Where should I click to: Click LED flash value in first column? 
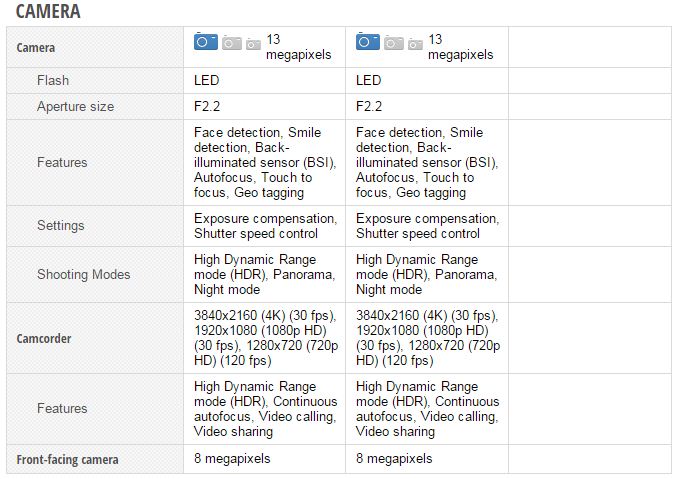click(x=207, y=80)
